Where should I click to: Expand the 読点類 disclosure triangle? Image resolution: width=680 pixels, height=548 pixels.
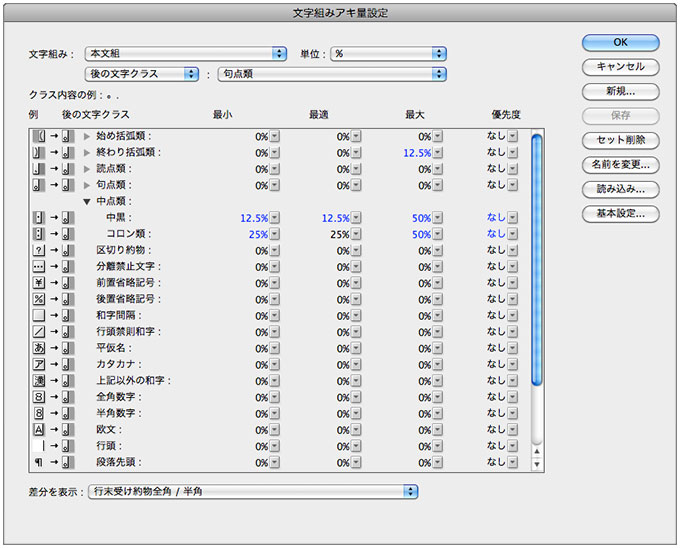pos(87,169)
